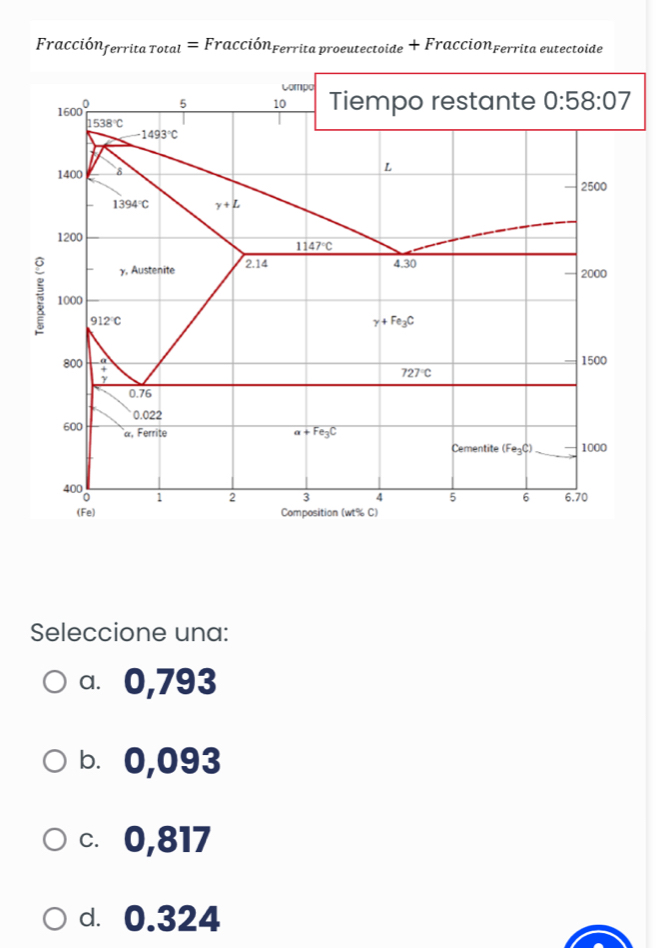This screenshot has width=661, height=948.
Task: Click the ferrite fraction formula at top
Action: pyautogui.click(x=318, y=46)
